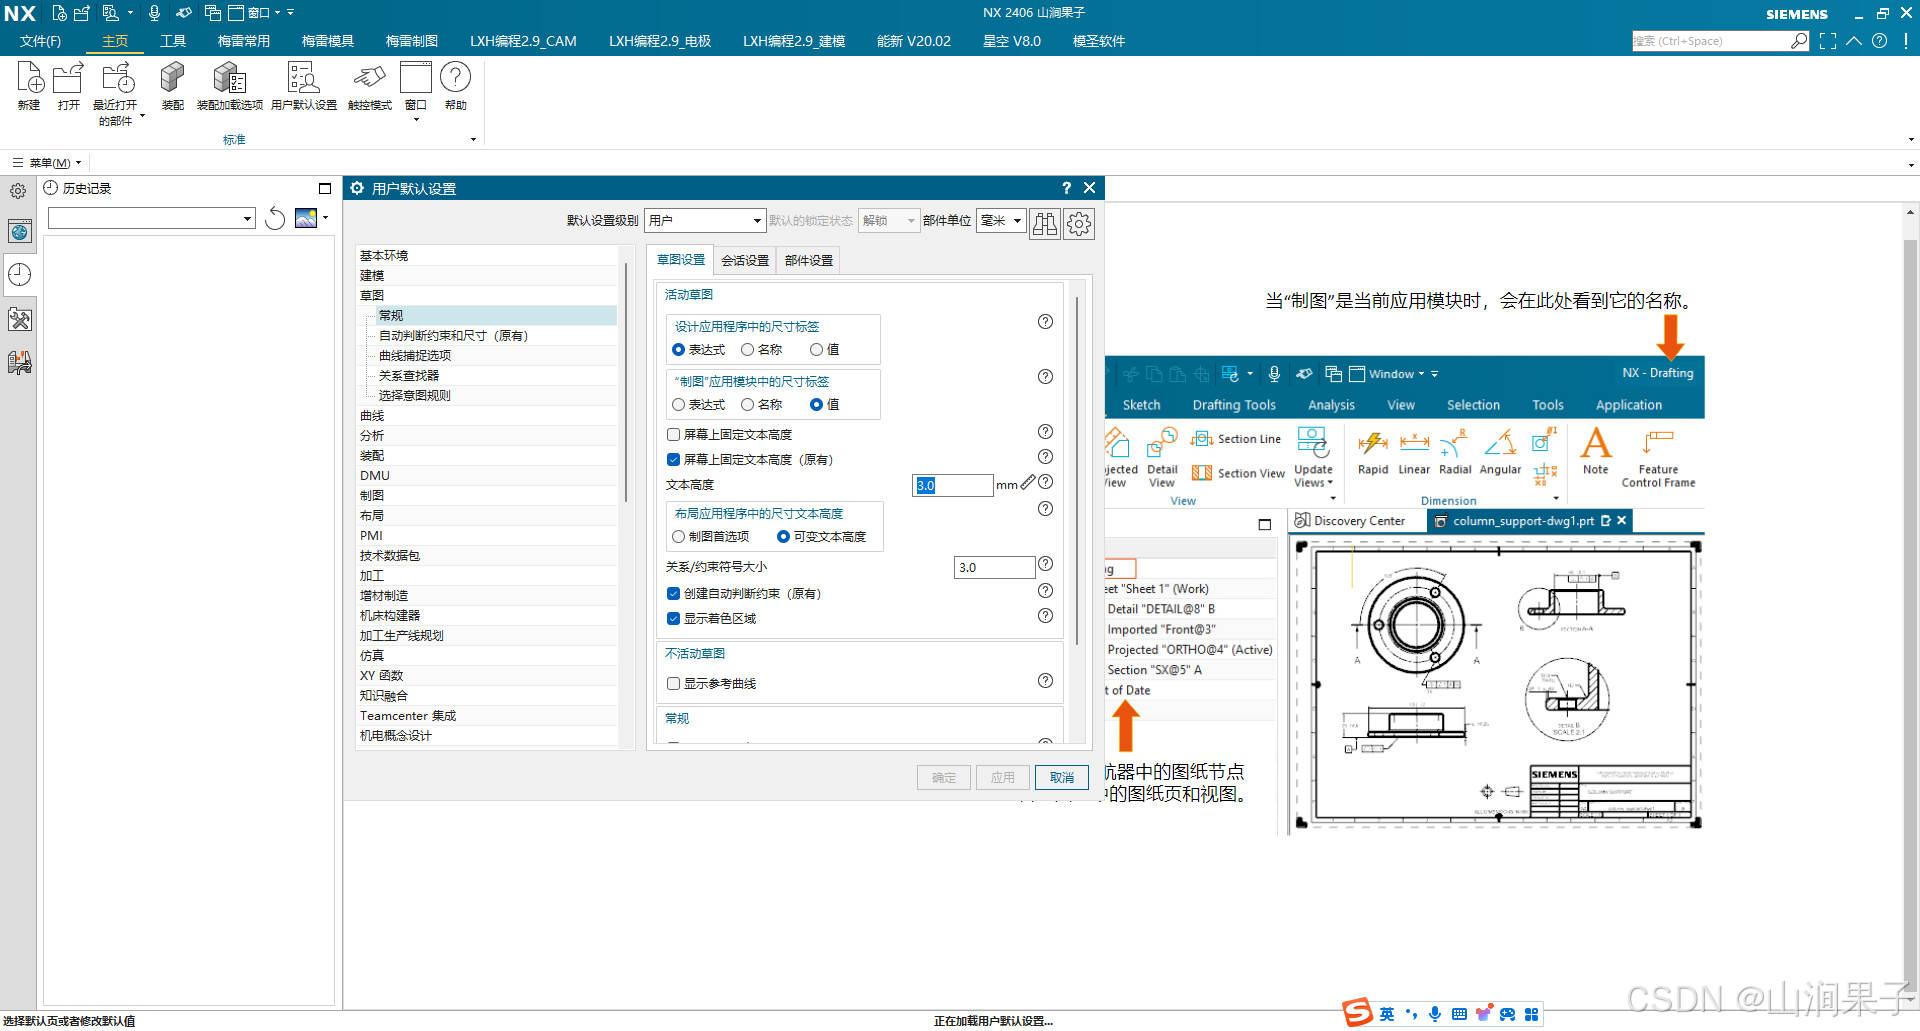Viewport: 1920px width, 1031px height.
Task: Switch to the 工具 ribbon tab
Action: point(173,41)
